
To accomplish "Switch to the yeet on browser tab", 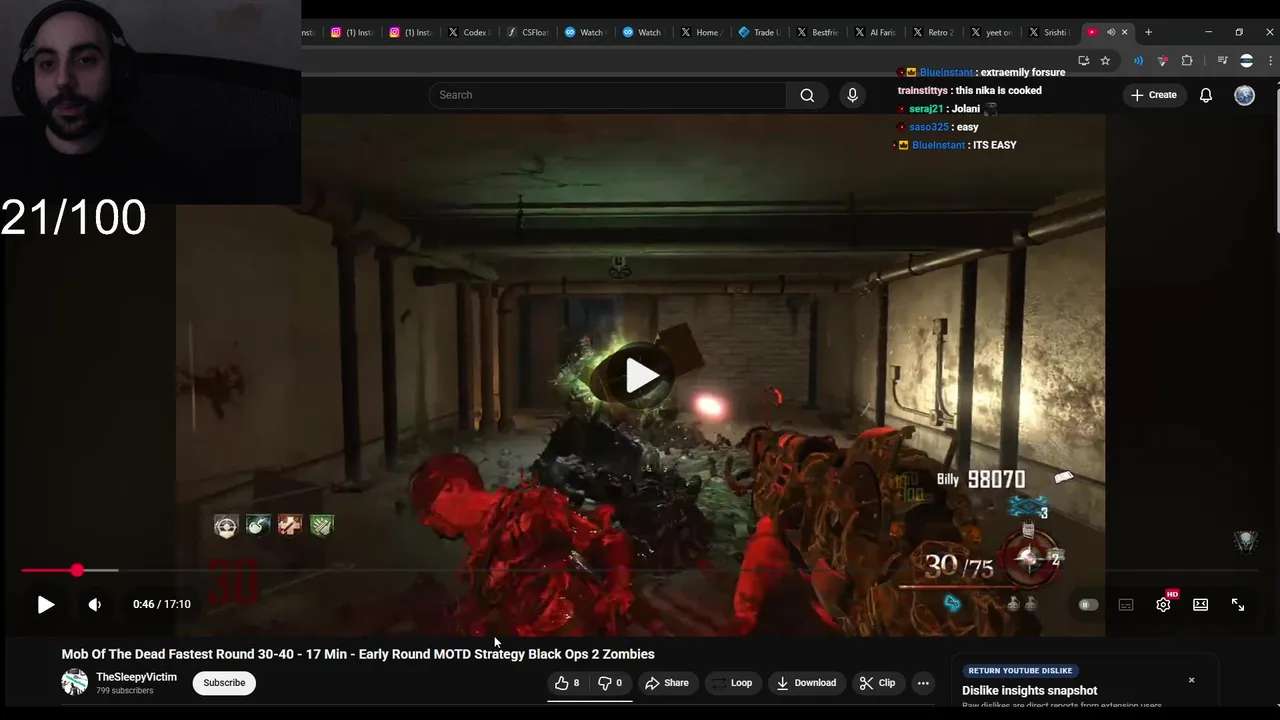I will (991, 32).
